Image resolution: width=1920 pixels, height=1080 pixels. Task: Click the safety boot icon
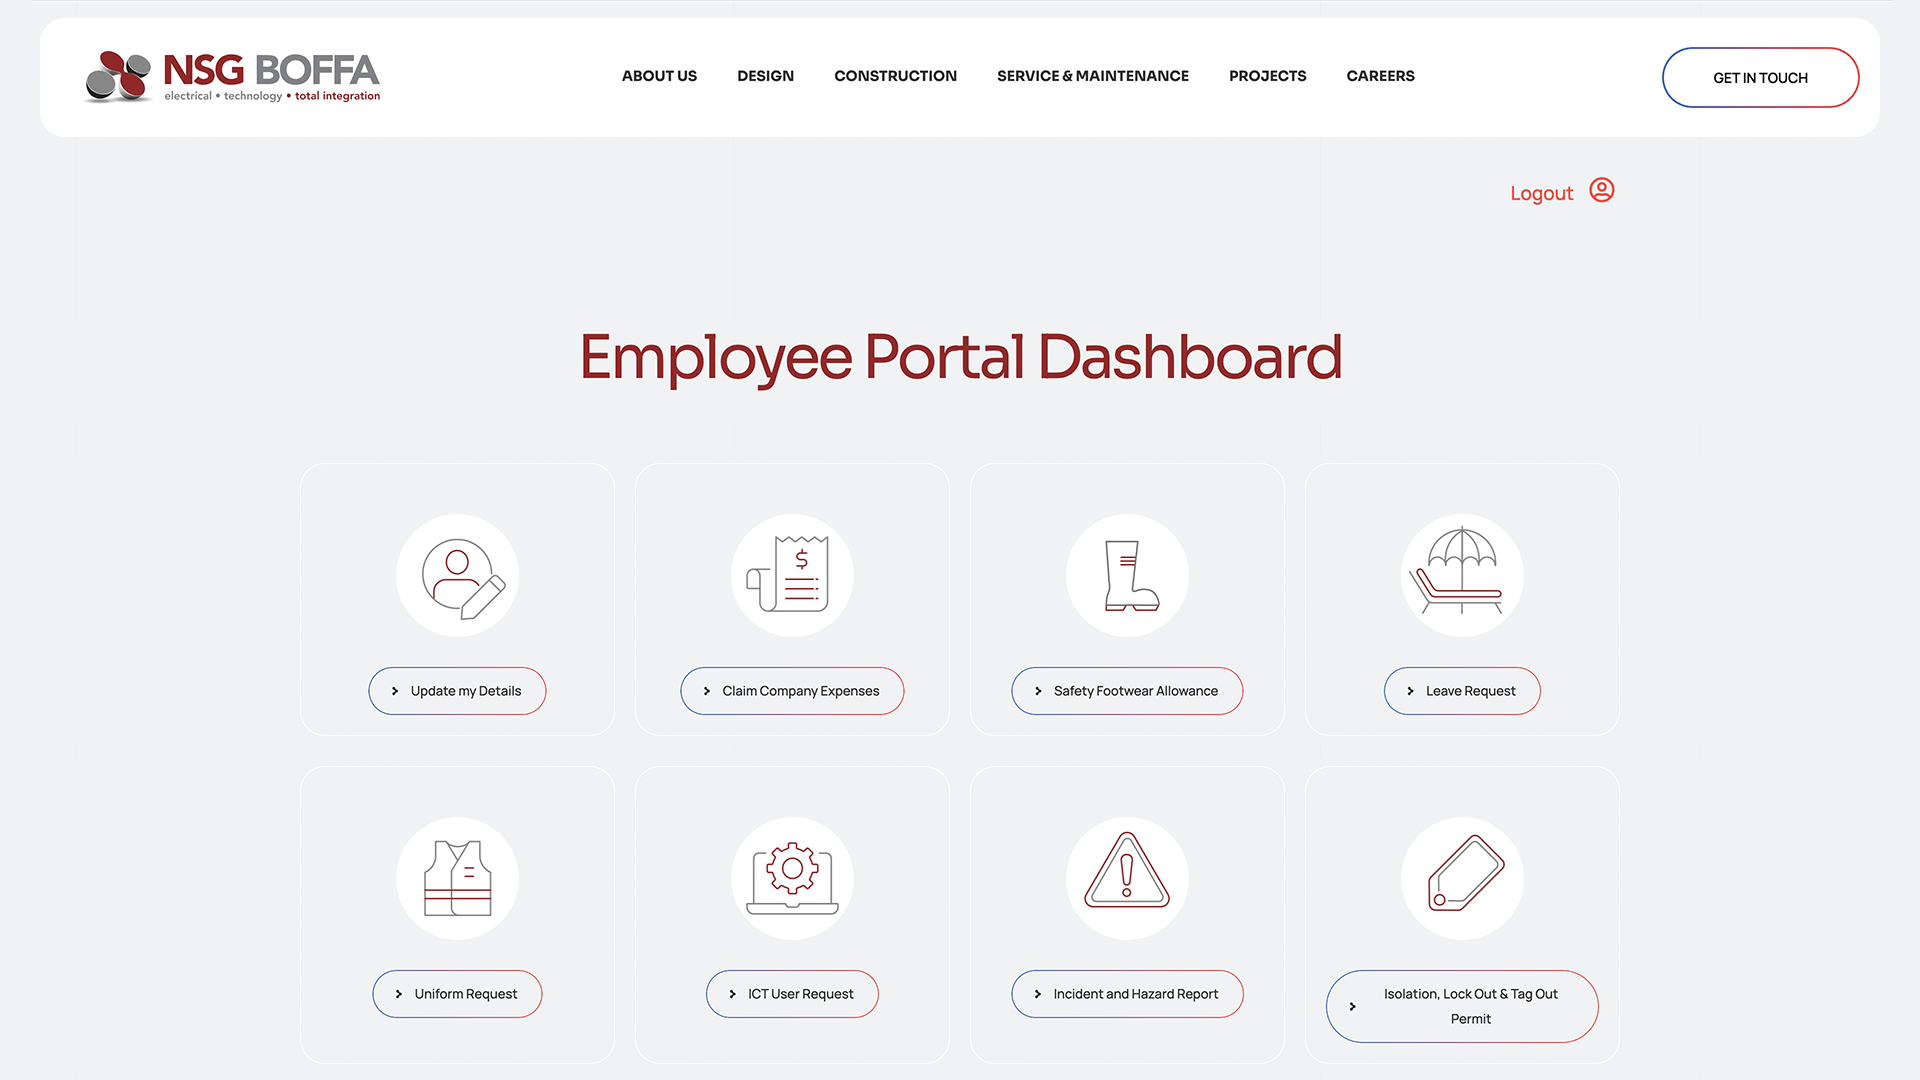[1127, 576]
